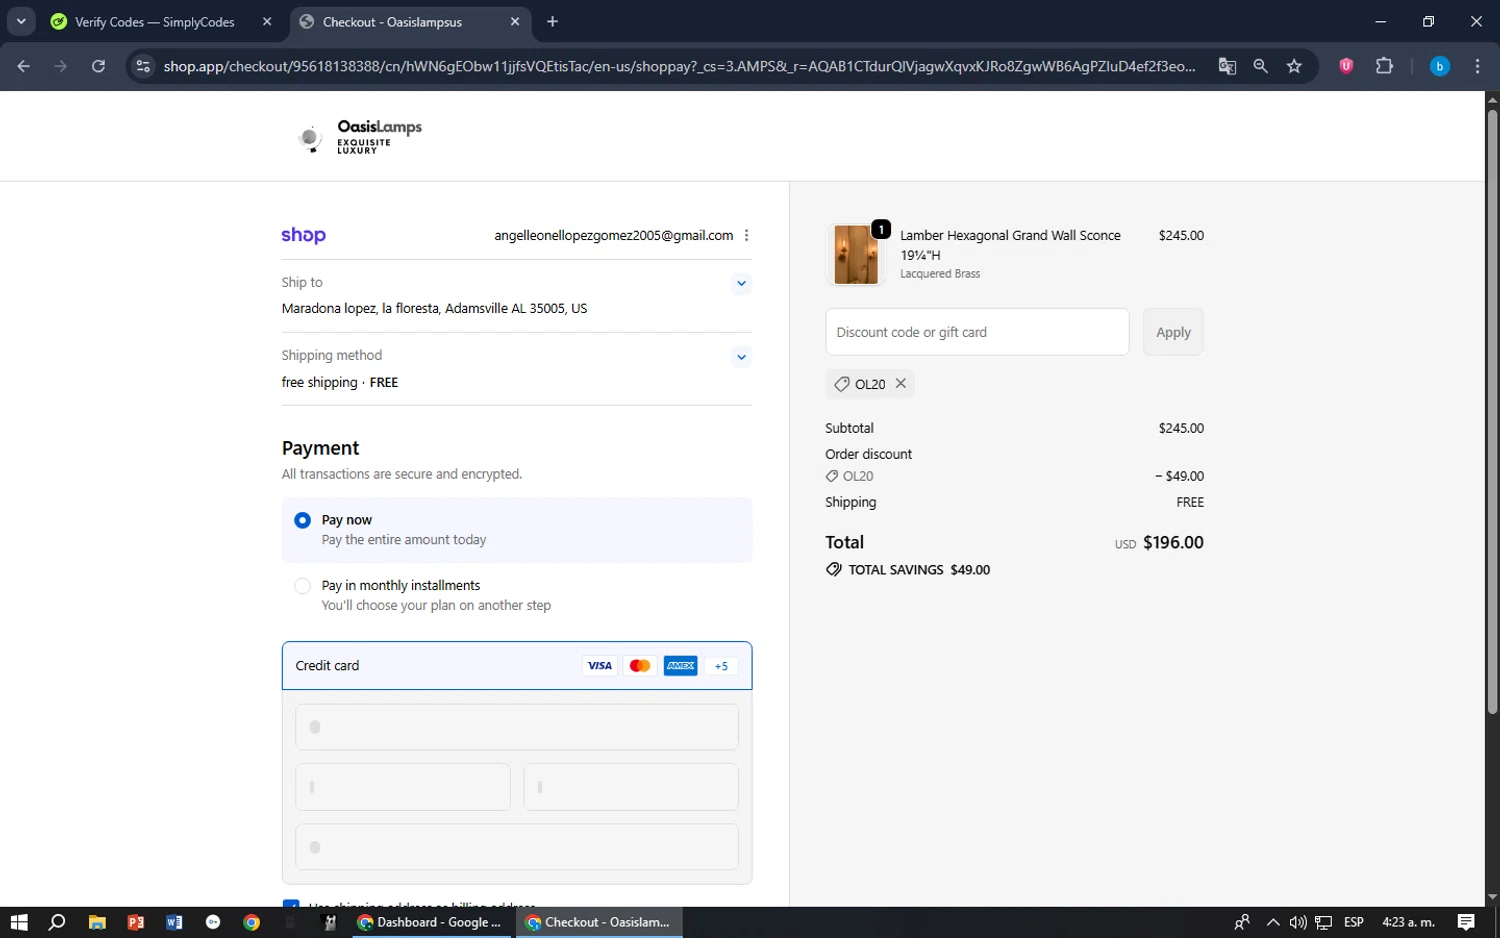The height and width of the screenshot is (938, 1500).
Task: Remove the OL20 discount code tag
Action: click(900, 384)
